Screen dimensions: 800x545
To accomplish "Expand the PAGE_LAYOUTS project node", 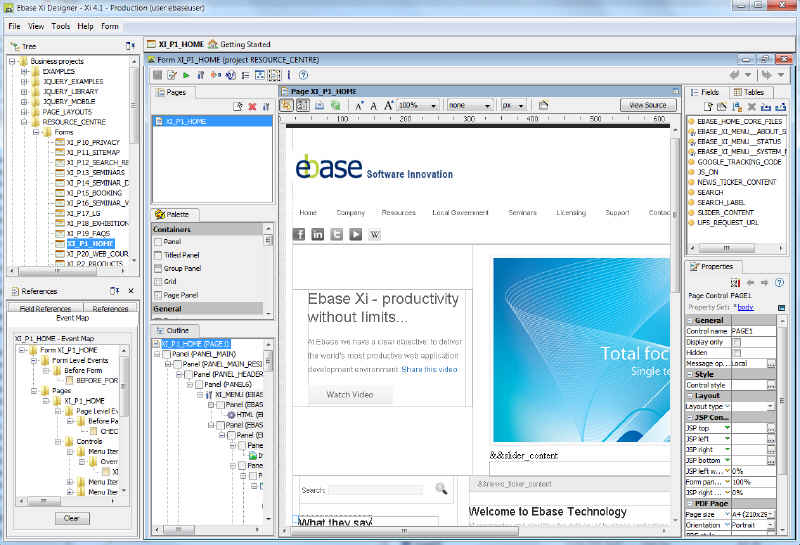I will [x=24, y=112].
